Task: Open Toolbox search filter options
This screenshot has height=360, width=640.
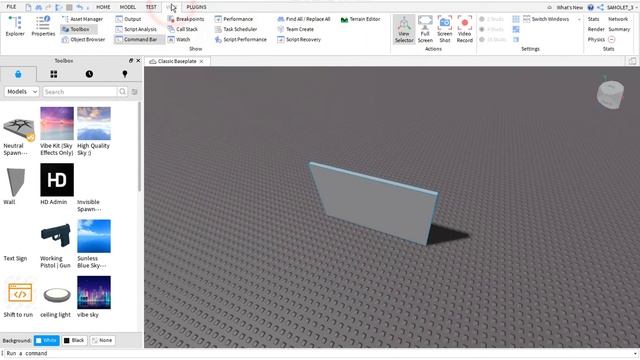Action: (134, 92)
